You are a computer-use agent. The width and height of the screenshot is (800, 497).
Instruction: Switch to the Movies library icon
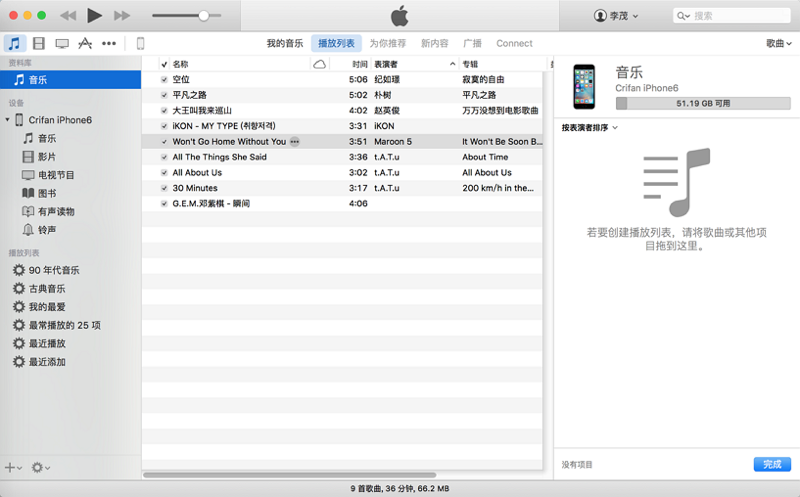39,43
